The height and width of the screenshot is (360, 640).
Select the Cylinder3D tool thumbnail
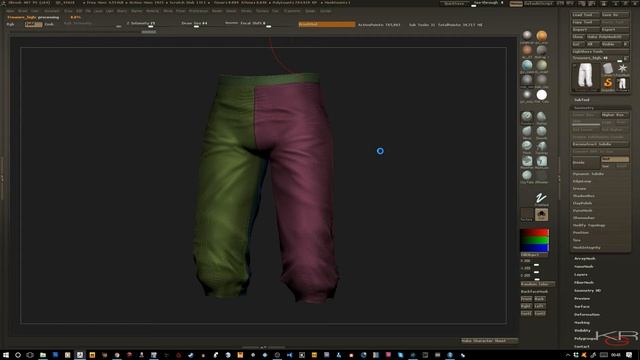[x=608, y=69]
